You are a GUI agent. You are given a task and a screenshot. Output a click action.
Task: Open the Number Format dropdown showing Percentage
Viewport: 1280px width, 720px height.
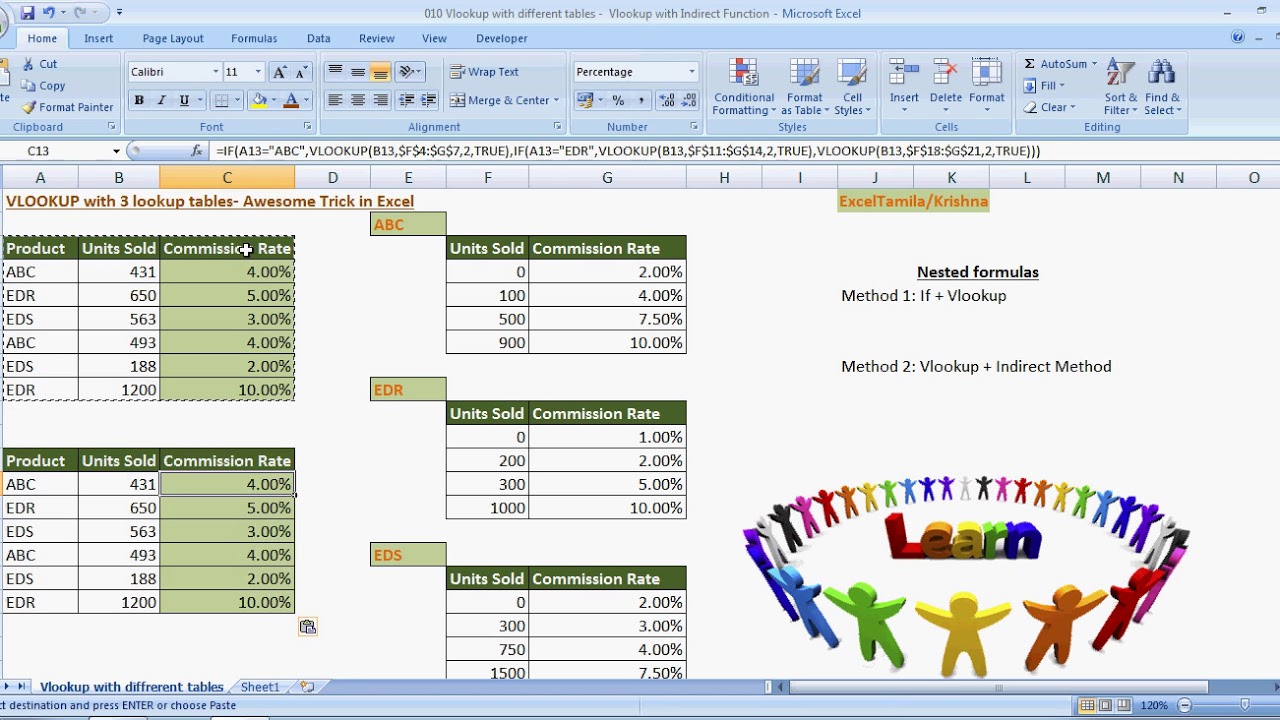[x=691, y=72]
